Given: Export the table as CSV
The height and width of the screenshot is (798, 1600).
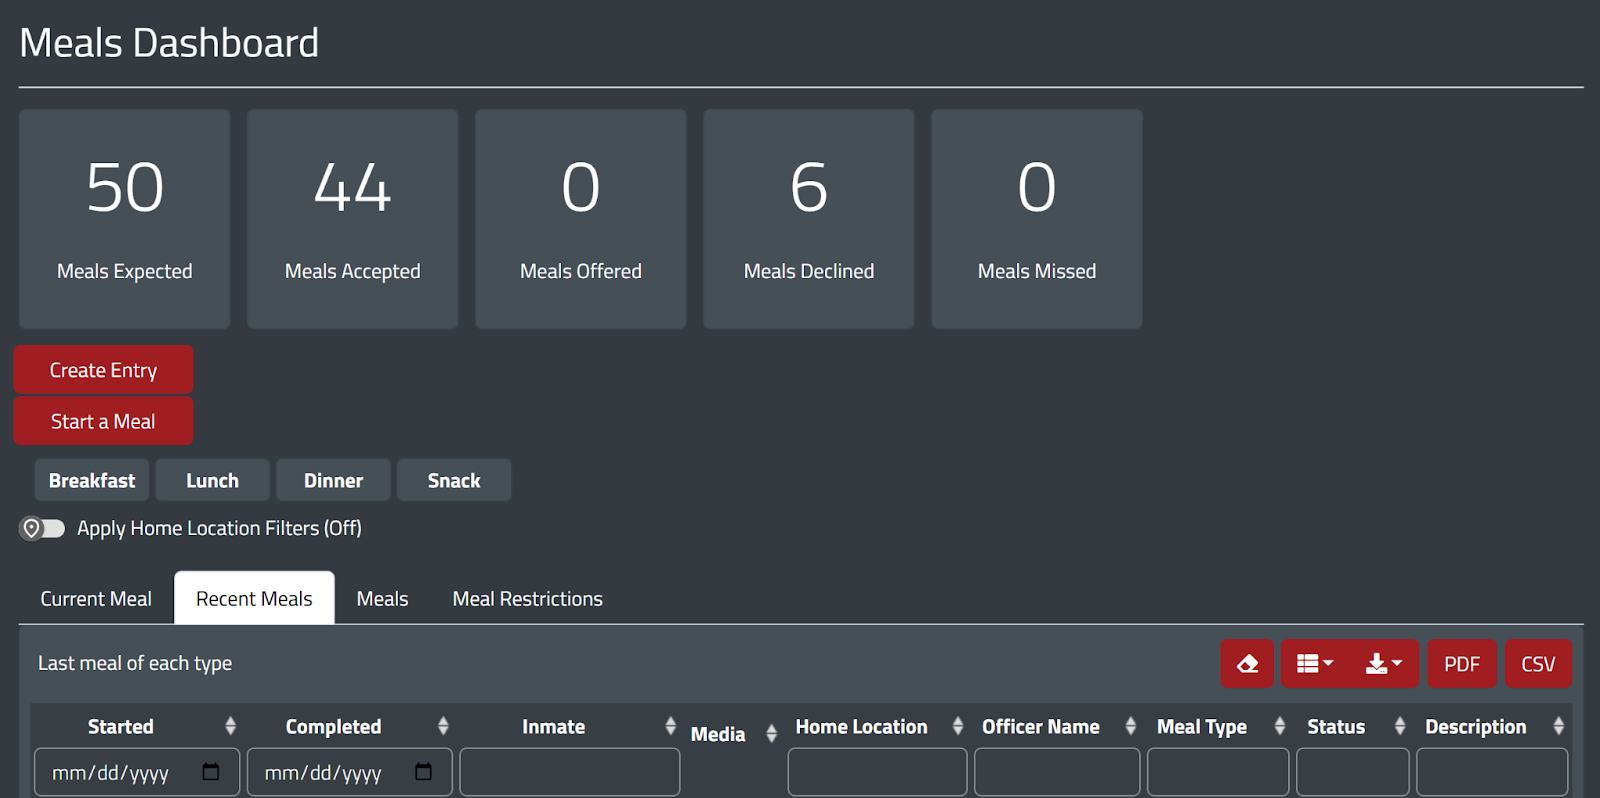Looking at the screenshot, I should pos(1538,664).
